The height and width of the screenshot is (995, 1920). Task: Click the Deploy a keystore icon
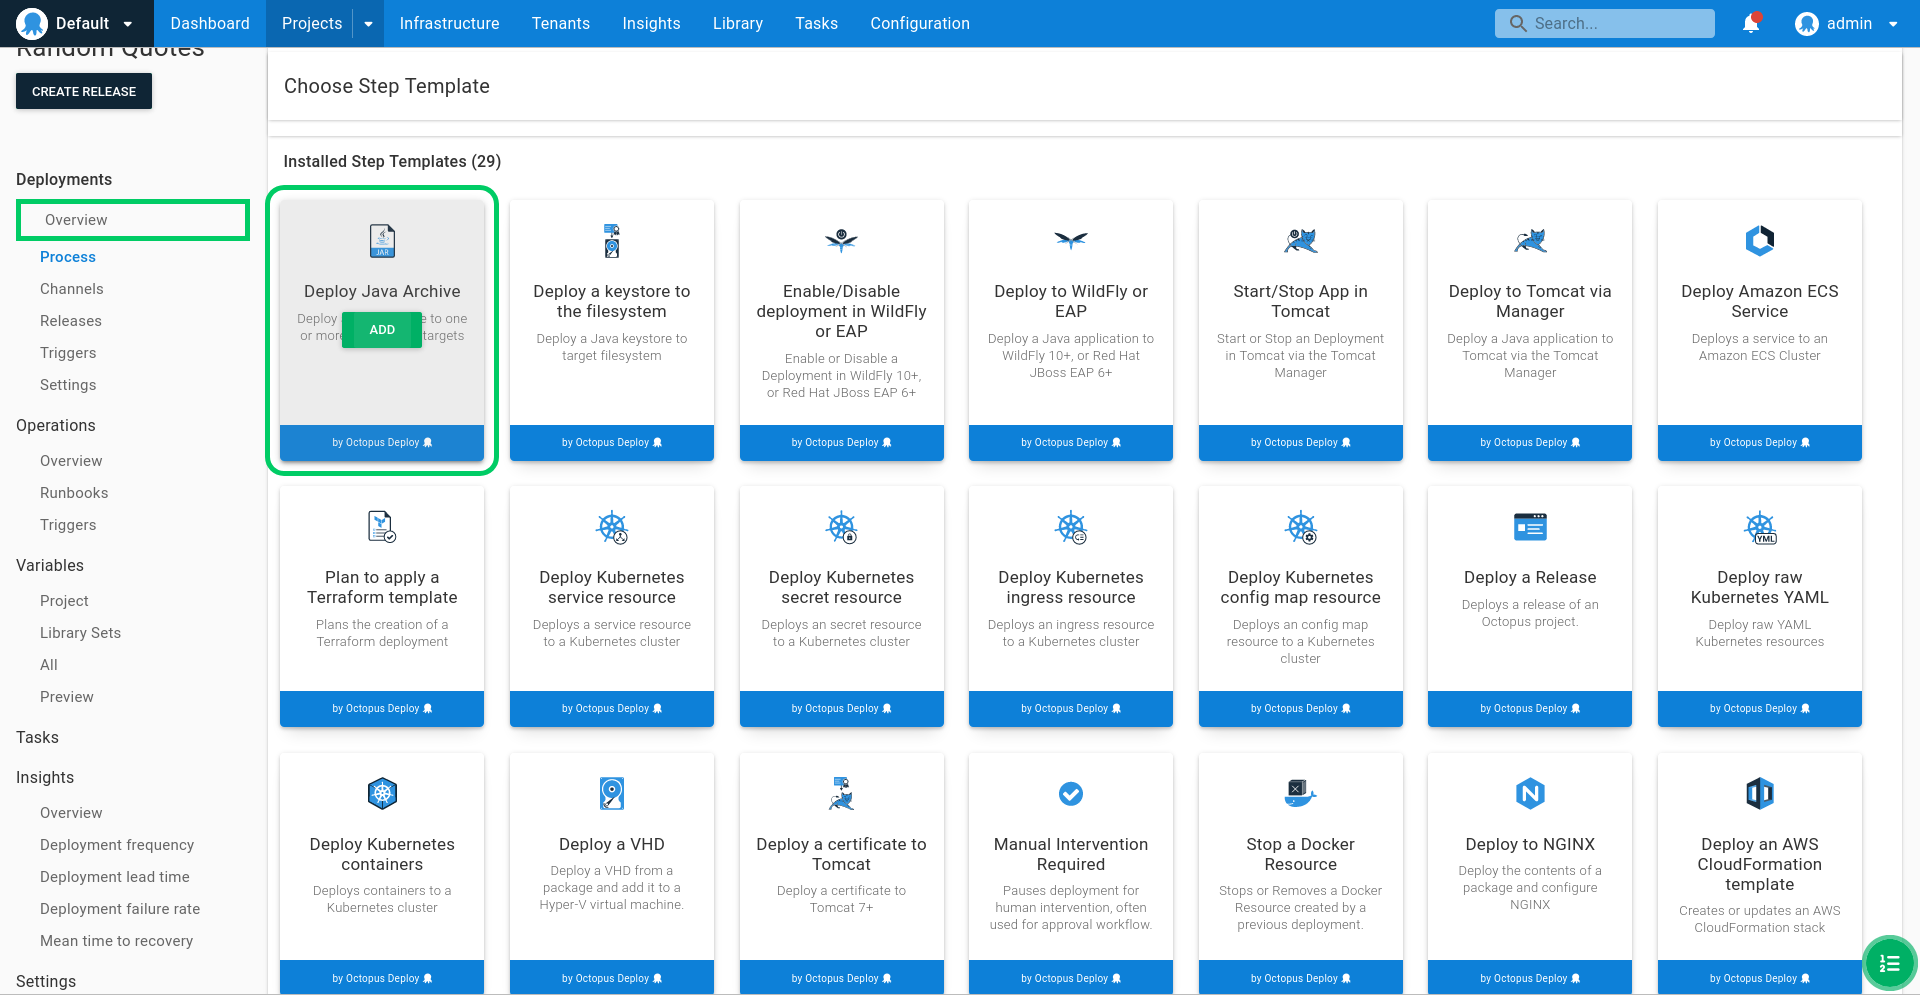[612, 241]
